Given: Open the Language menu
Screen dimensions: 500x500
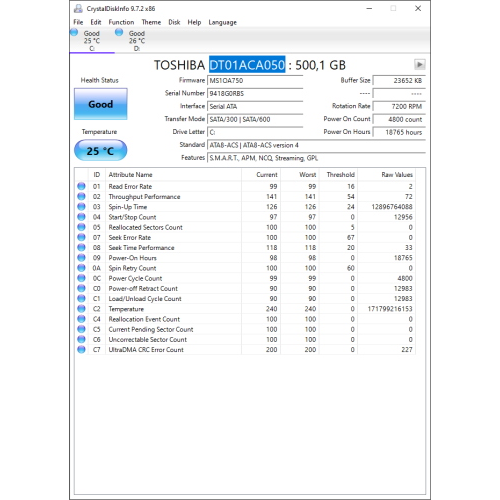Looking at the screenshot, I should pyautogui.click(x=223, y=22).
